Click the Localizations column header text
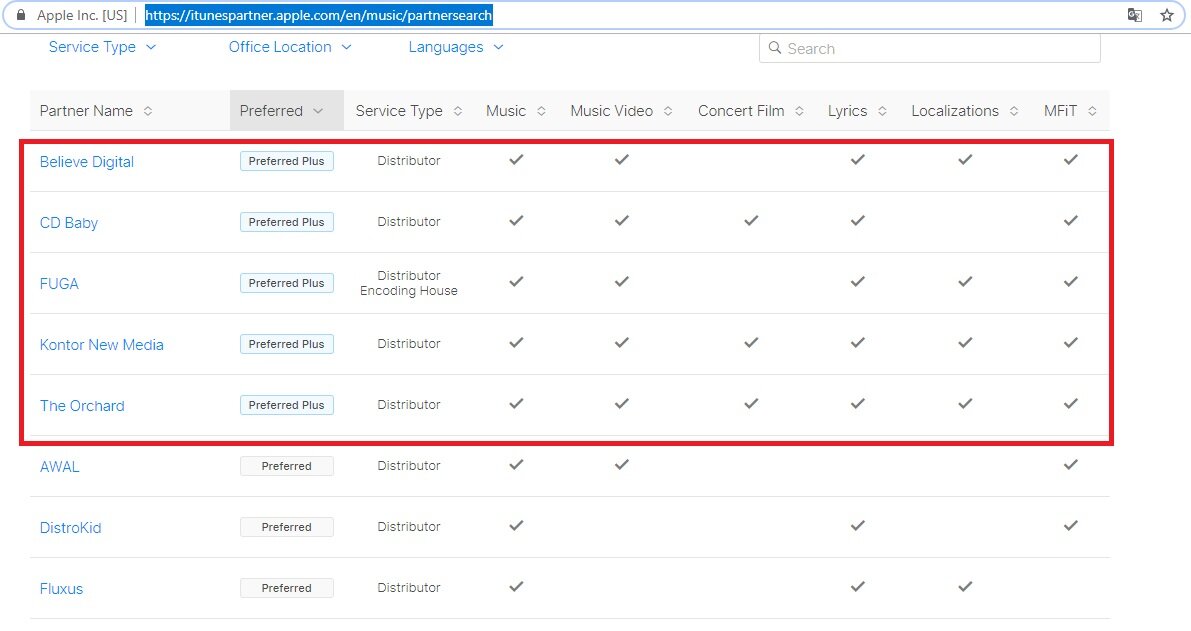 [955, 111]
